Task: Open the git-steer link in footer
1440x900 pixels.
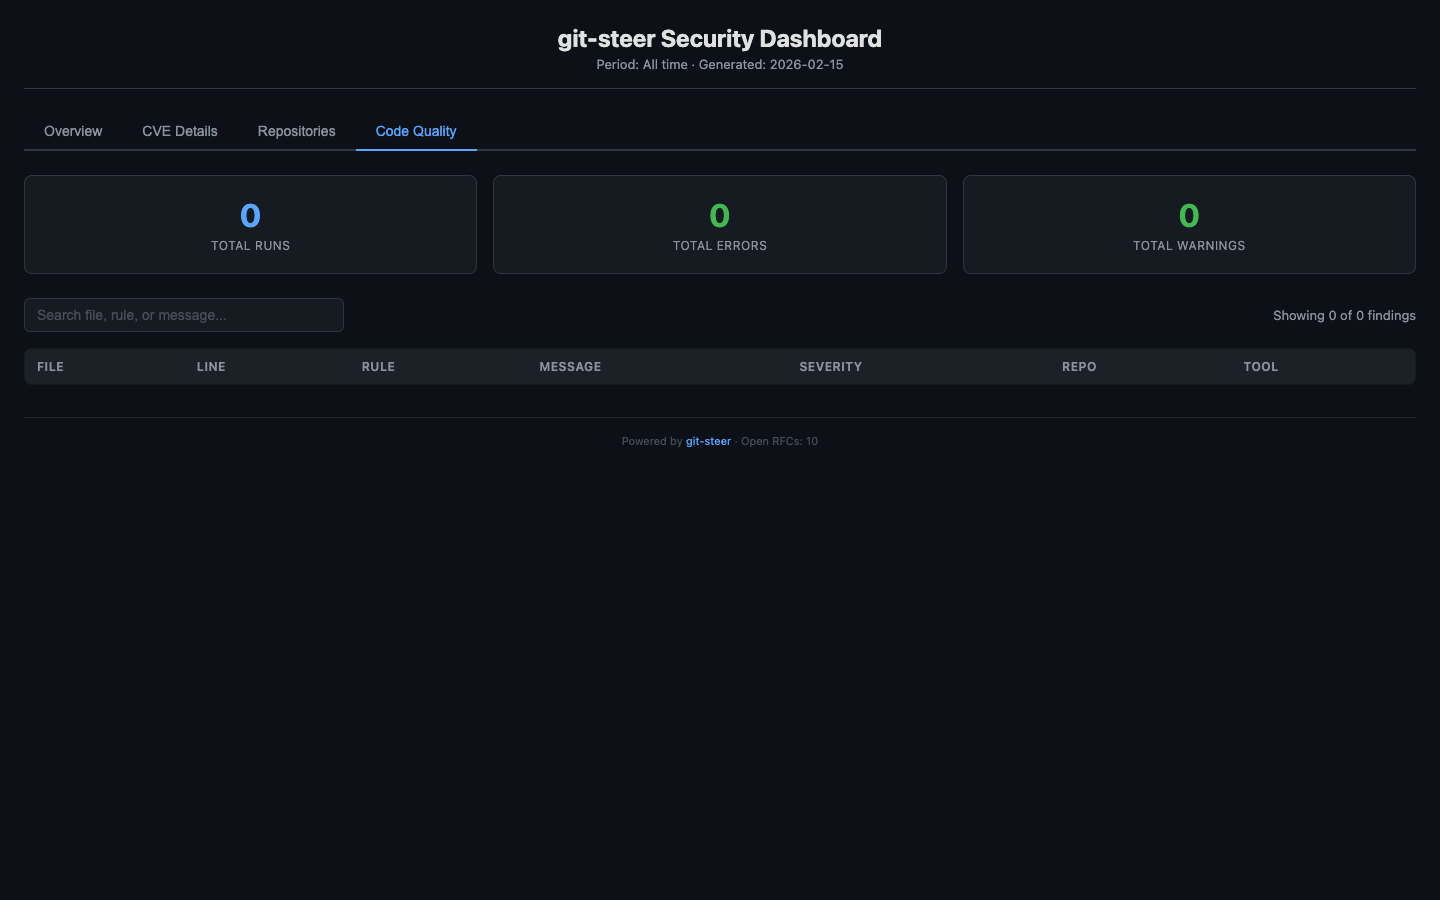Action: pos(708,441)
